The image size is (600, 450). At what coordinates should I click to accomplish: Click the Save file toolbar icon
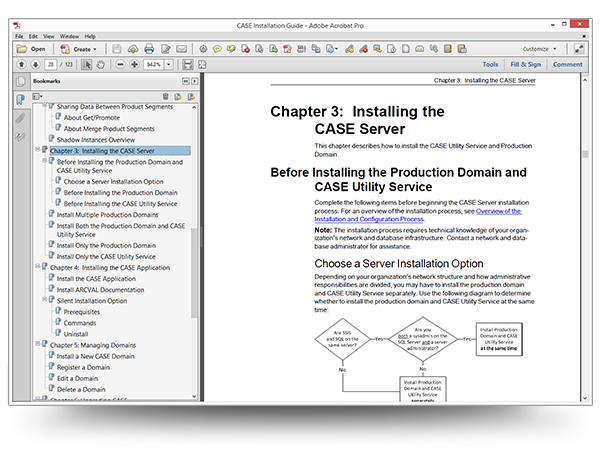[117, 49]
